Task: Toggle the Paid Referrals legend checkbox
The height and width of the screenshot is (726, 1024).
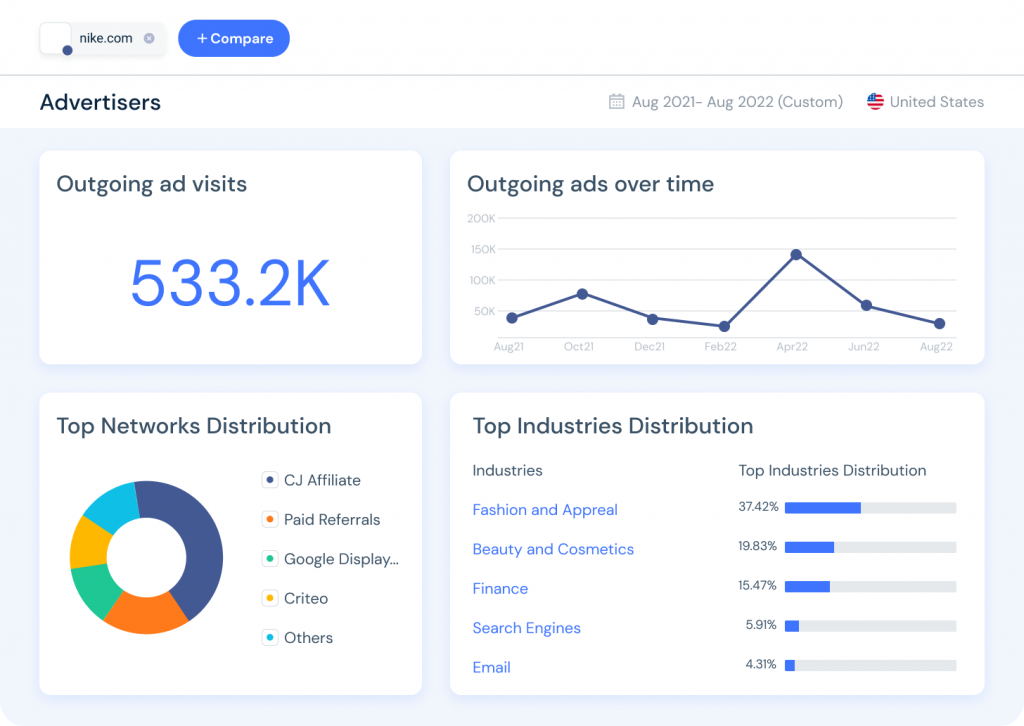Action: coord(269,520)
